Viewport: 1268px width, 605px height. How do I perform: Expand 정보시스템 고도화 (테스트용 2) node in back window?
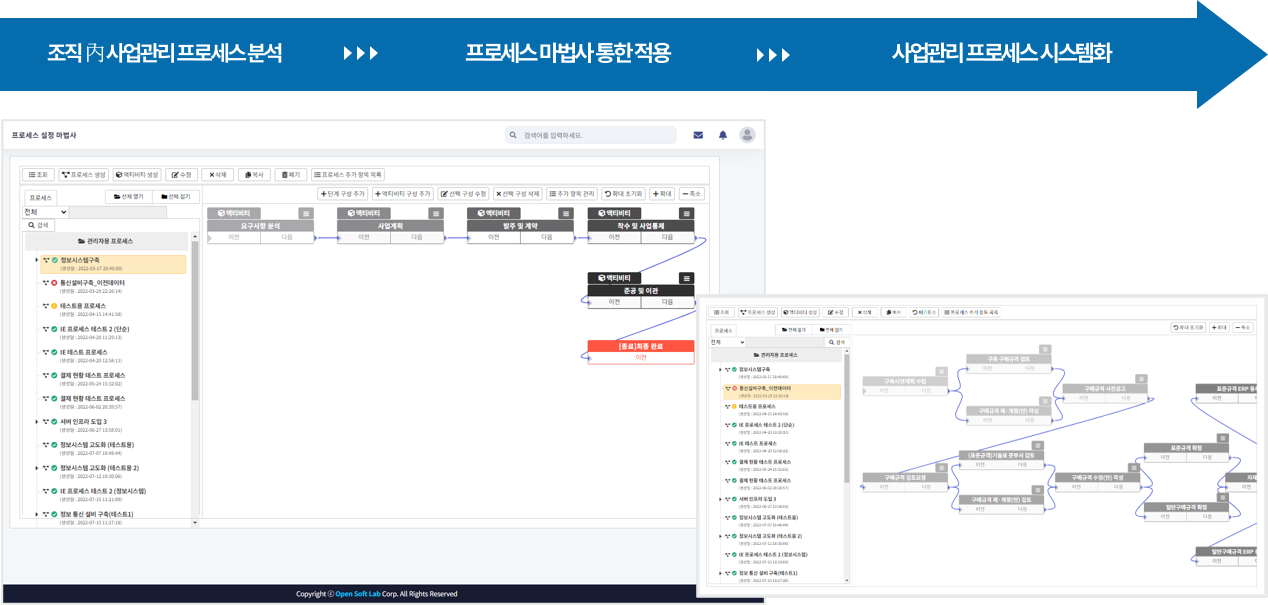point(36,467)
